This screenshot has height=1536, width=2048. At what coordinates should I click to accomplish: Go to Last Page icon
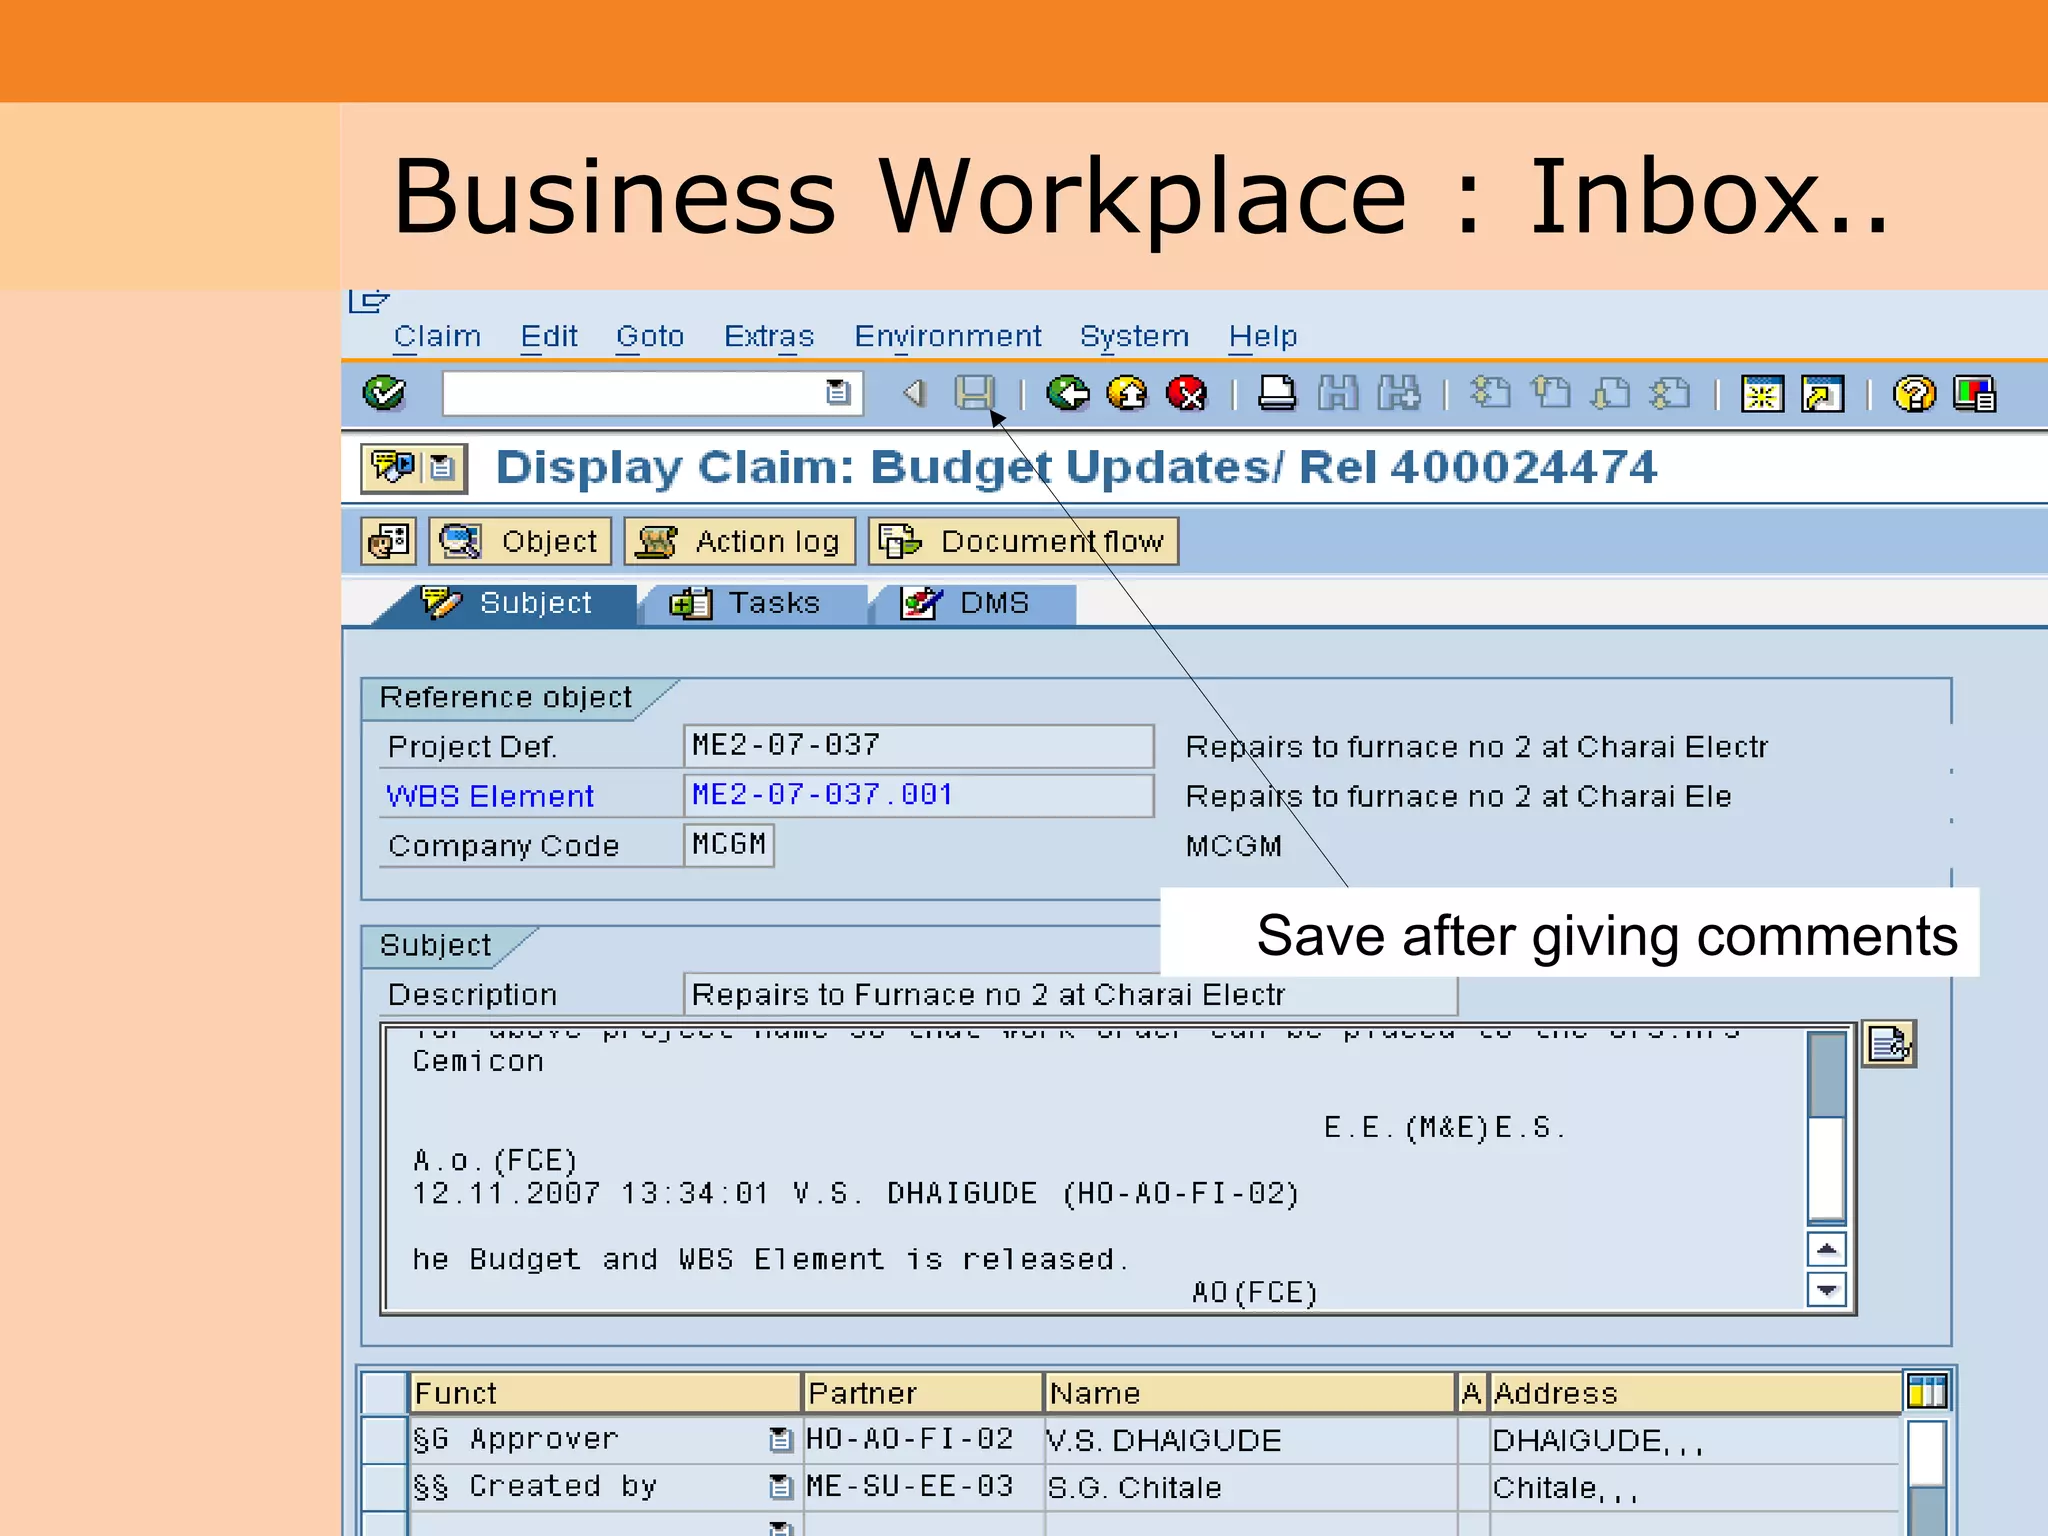coord(1671,393)
